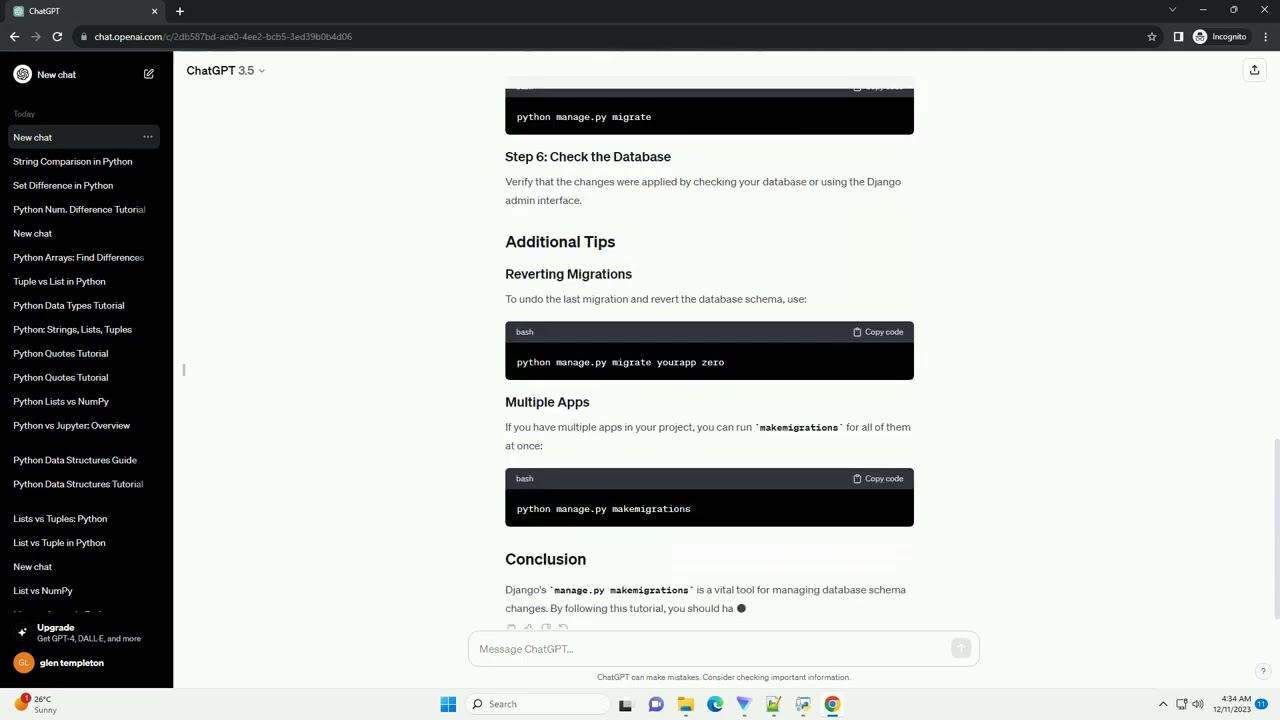Copy the migrate yourapp zero code
The image size is (1280, 720).
click(x=878, y=332)
